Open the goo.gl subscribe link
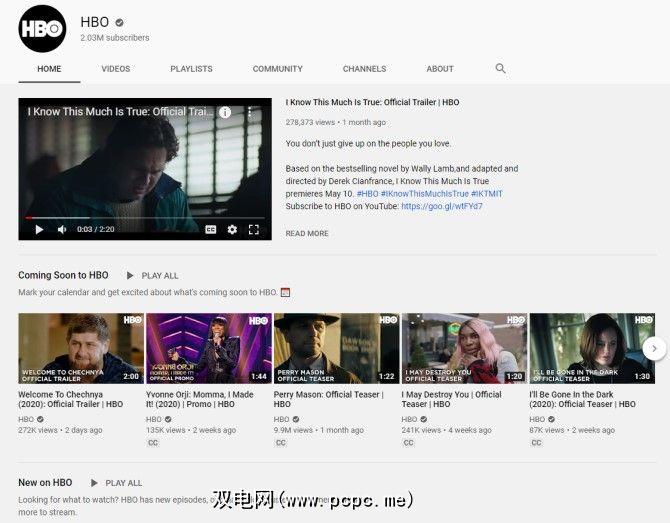 [442, 206]
